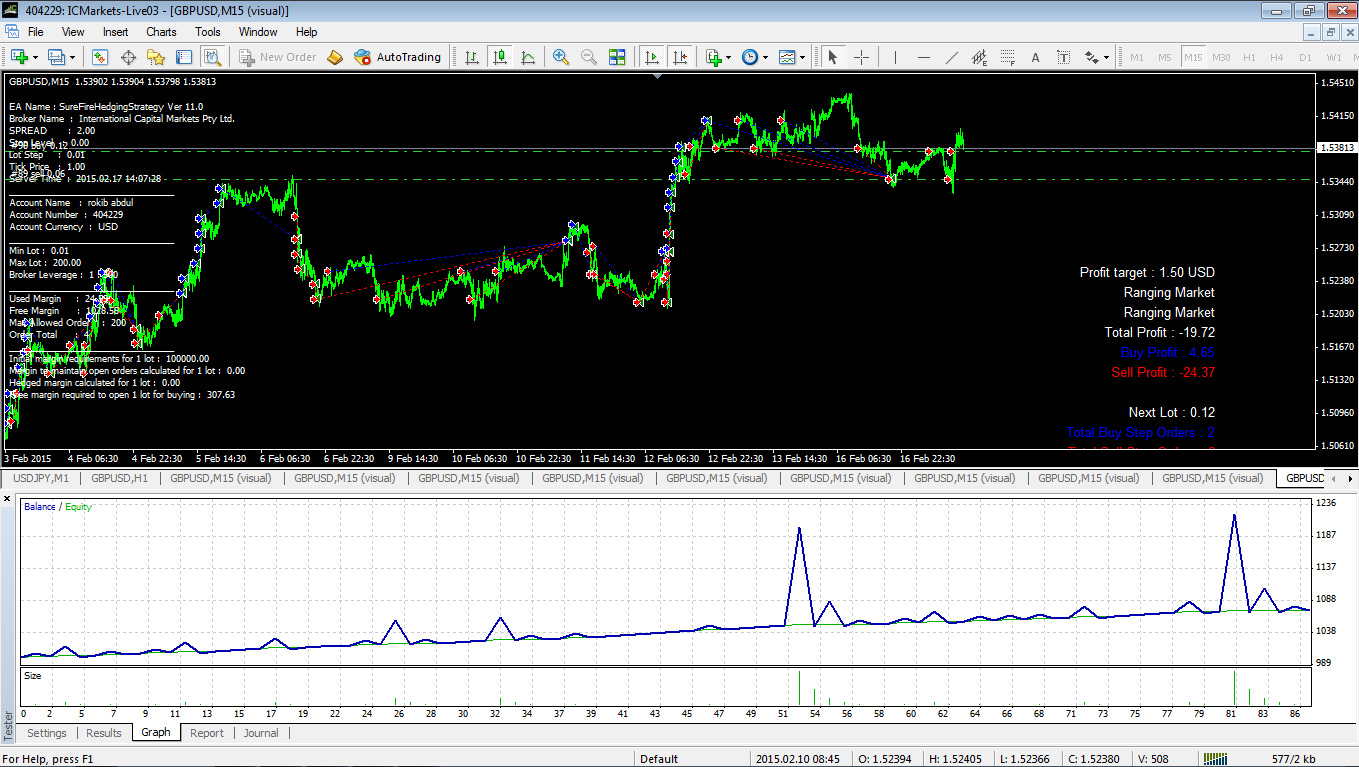
Task: Choose the Fibonacci retracement tool
Action: click(x=1007, y=57)
